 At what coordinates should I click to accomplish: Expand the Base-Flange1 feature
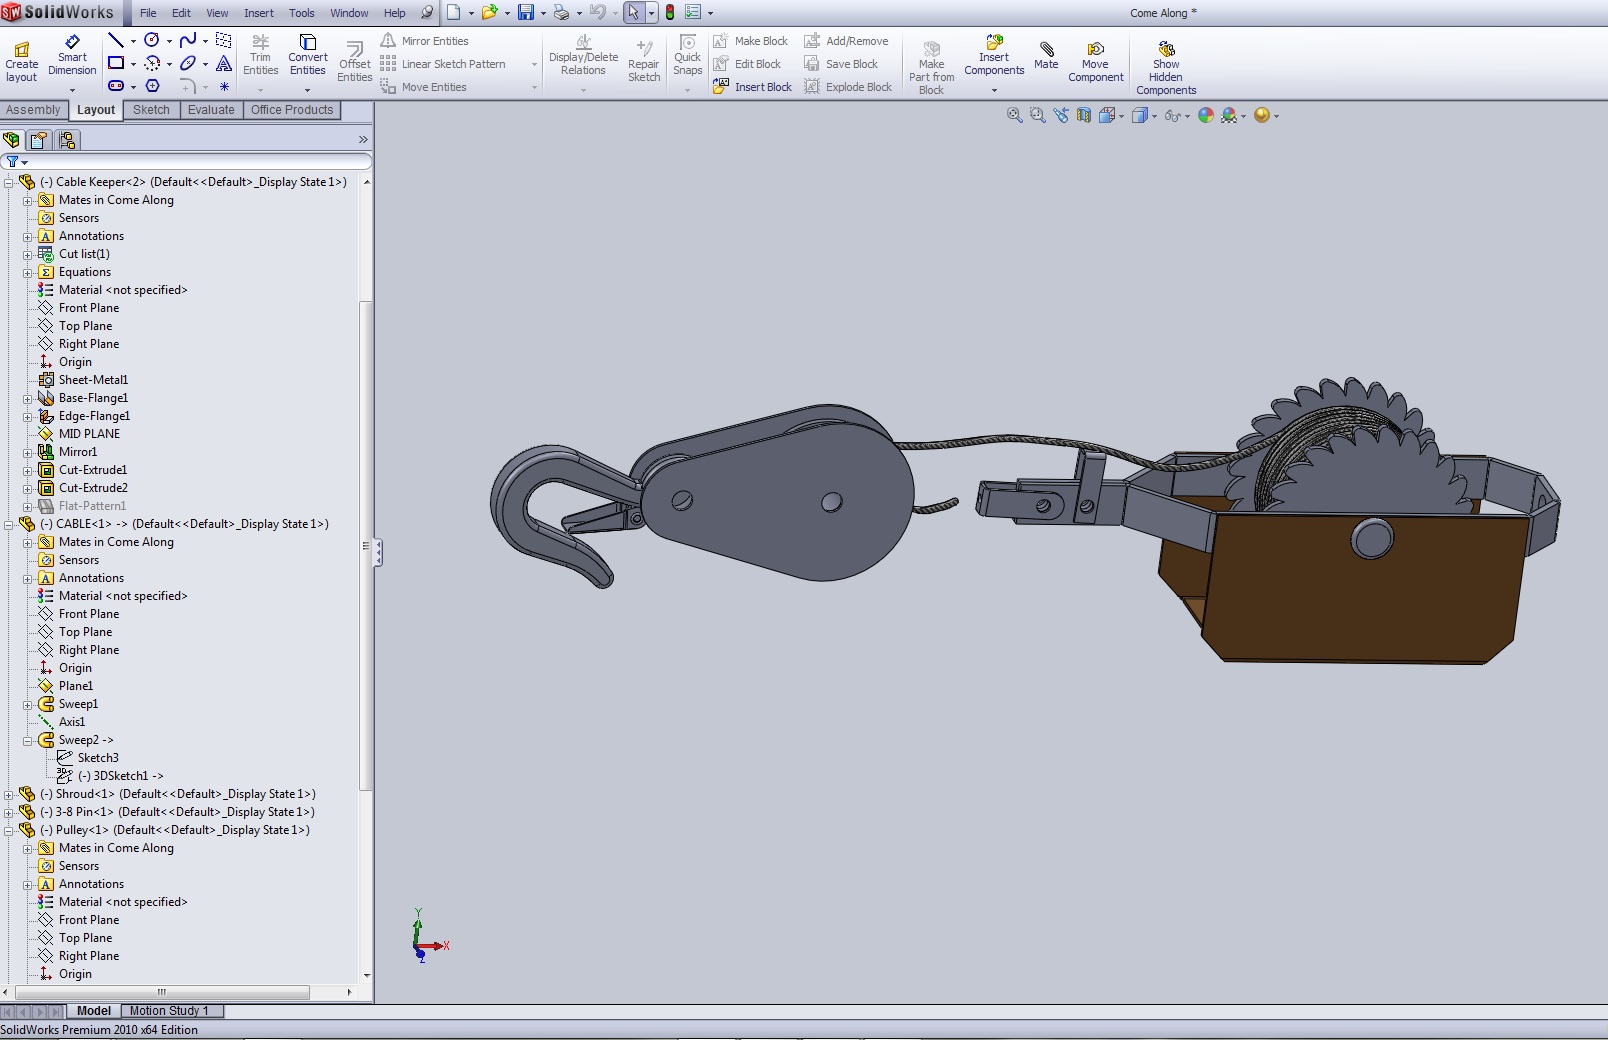point(28,398)
